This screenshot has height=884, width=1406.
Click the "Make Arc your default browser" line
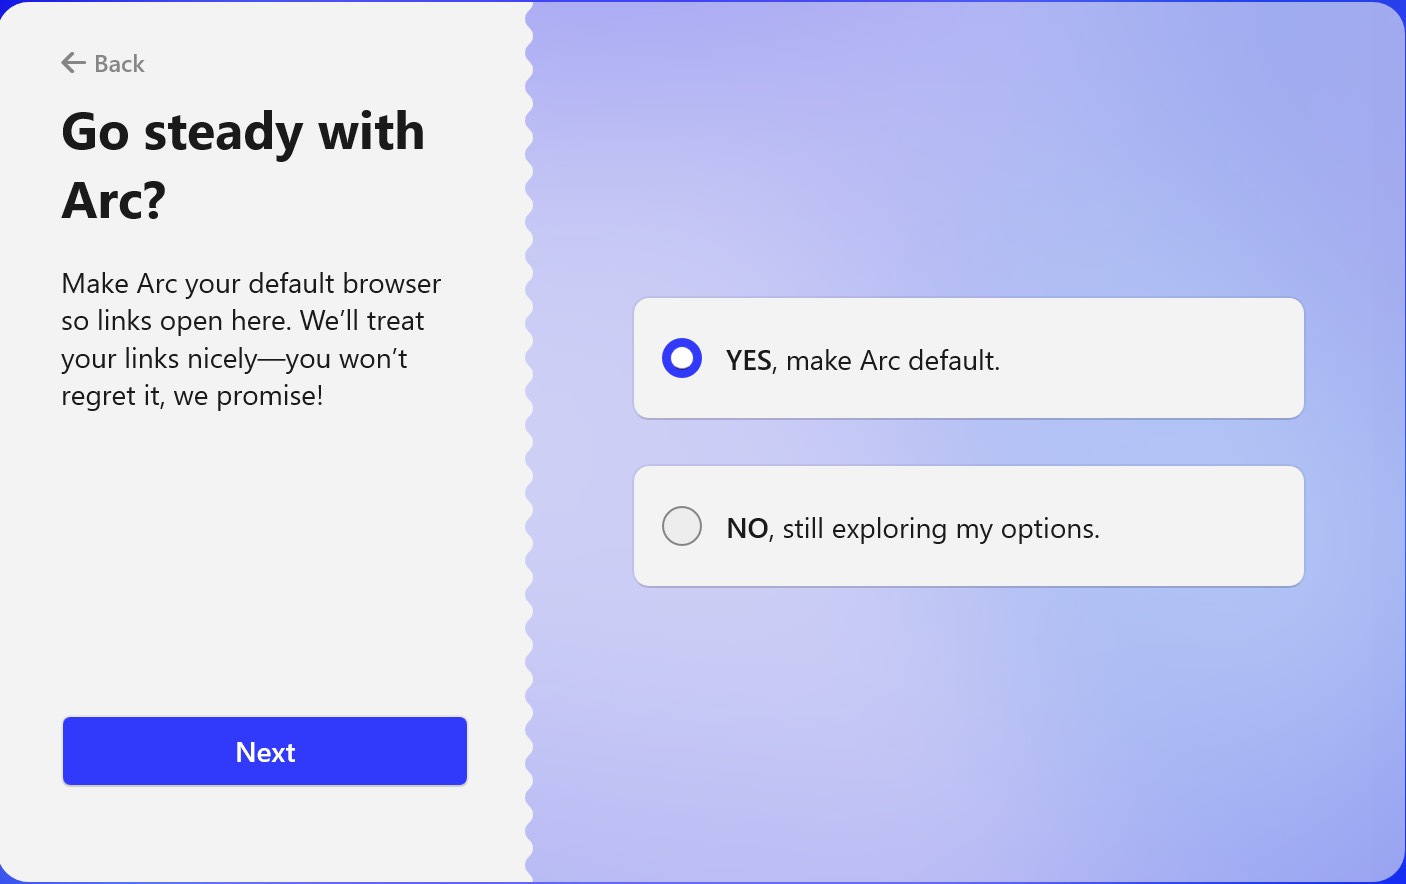251,284
